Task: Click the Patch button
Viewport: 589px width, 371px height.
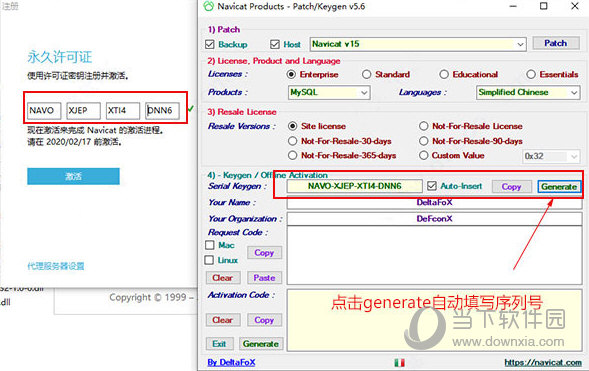Action: (x=556, y=43)
